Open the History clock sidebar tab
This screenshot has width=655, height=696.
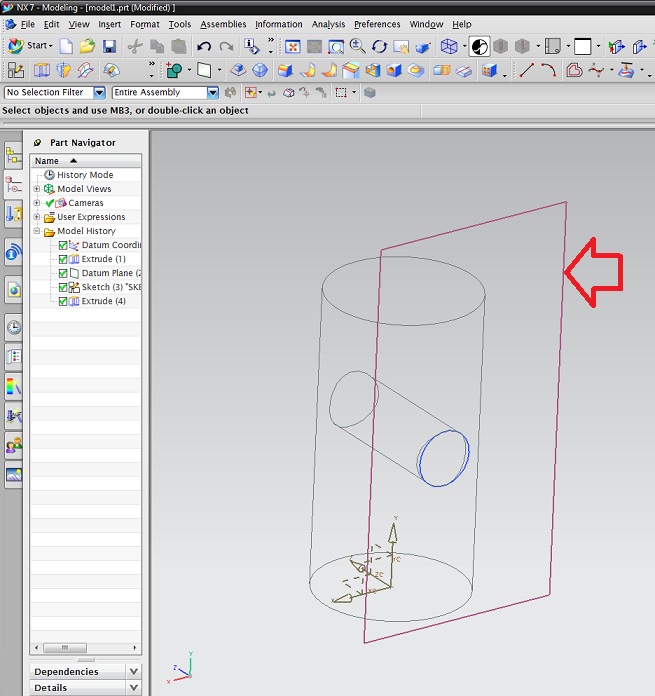click(14, 328)
